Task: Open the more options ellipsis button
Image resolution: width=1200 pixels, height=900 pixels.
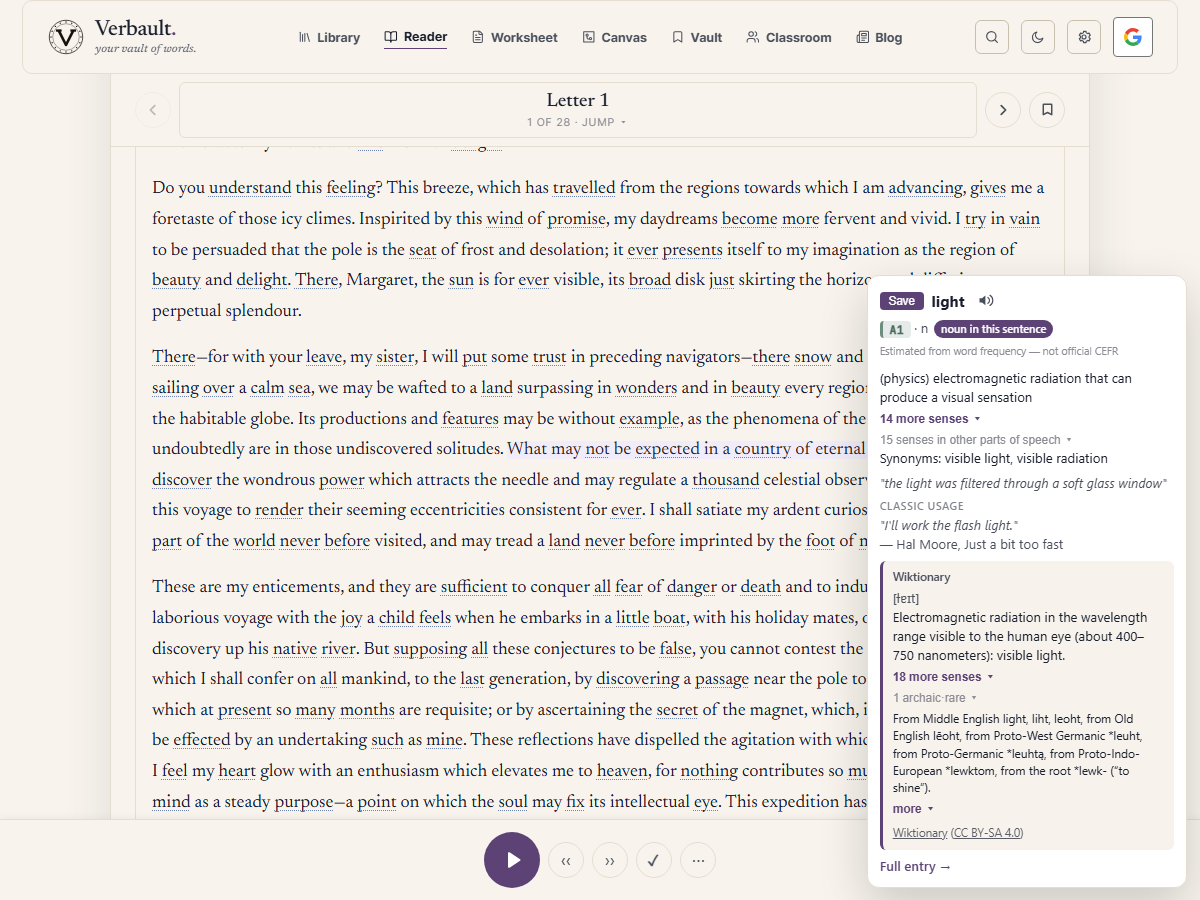Action: 698,860
